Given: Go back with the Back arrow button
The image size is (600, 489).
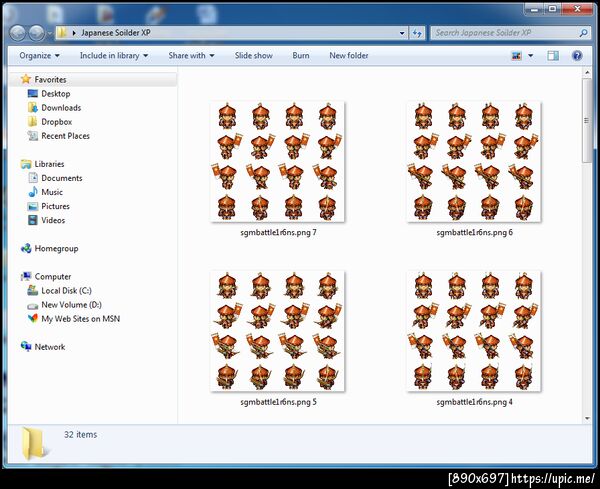Looking at the screenshot, I should (x=18, y=33).
